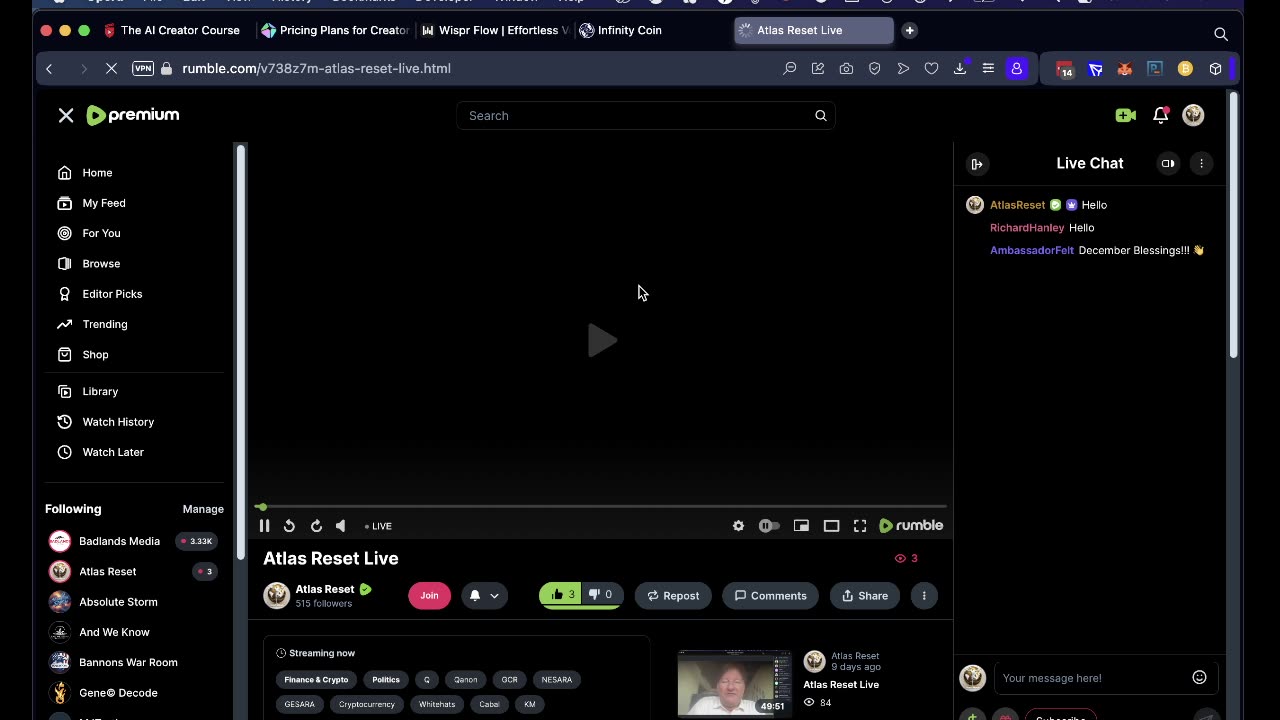Select the Finance & Crypto tag
This screenshot has height=720, width=1280.
coord(316,680)
